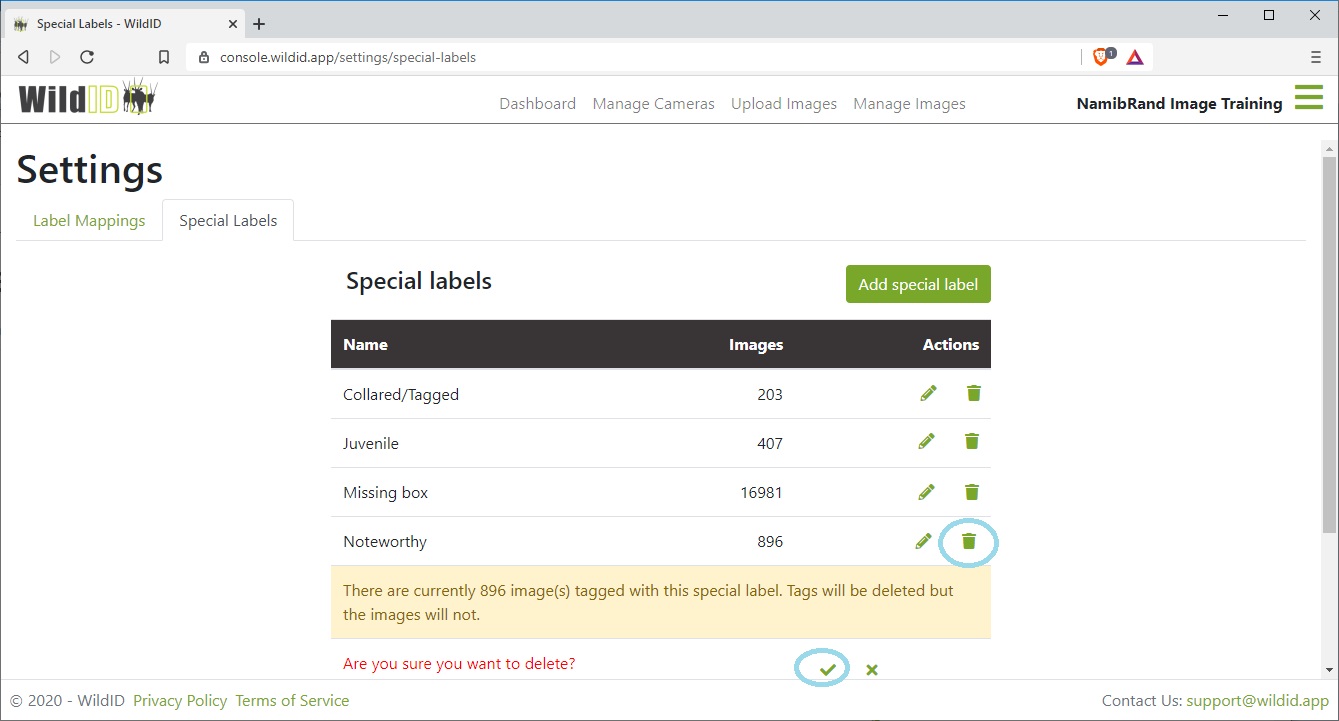Click 'Are you sure you want to delete?' text

[459, 664]
